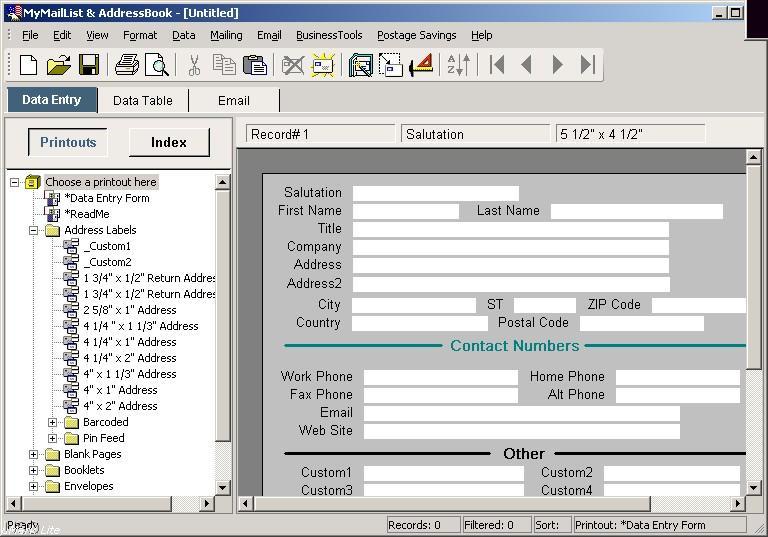
Task: Expand the Barcoded folder
Action: click(52, 422)
